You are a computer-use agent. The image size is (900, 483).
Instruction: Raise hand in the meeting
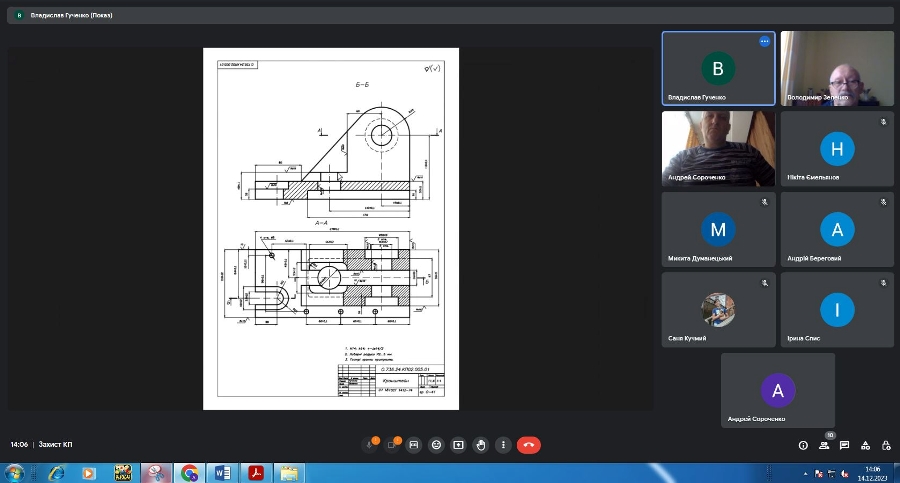point(481,444)
